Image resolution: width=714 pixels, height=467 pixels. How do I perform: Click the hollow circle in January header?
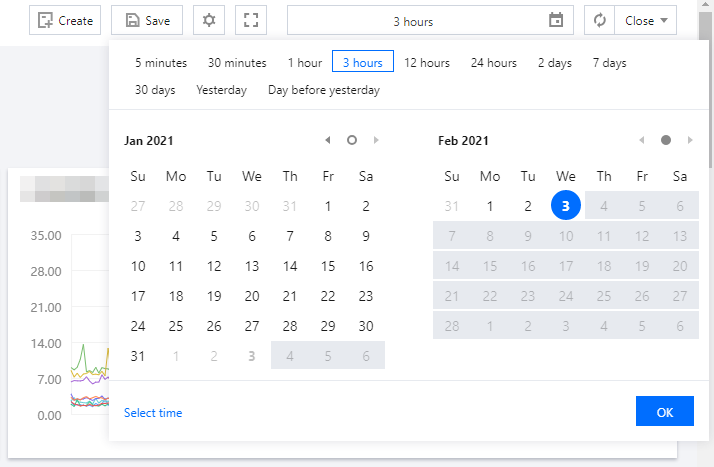[352, 141]
